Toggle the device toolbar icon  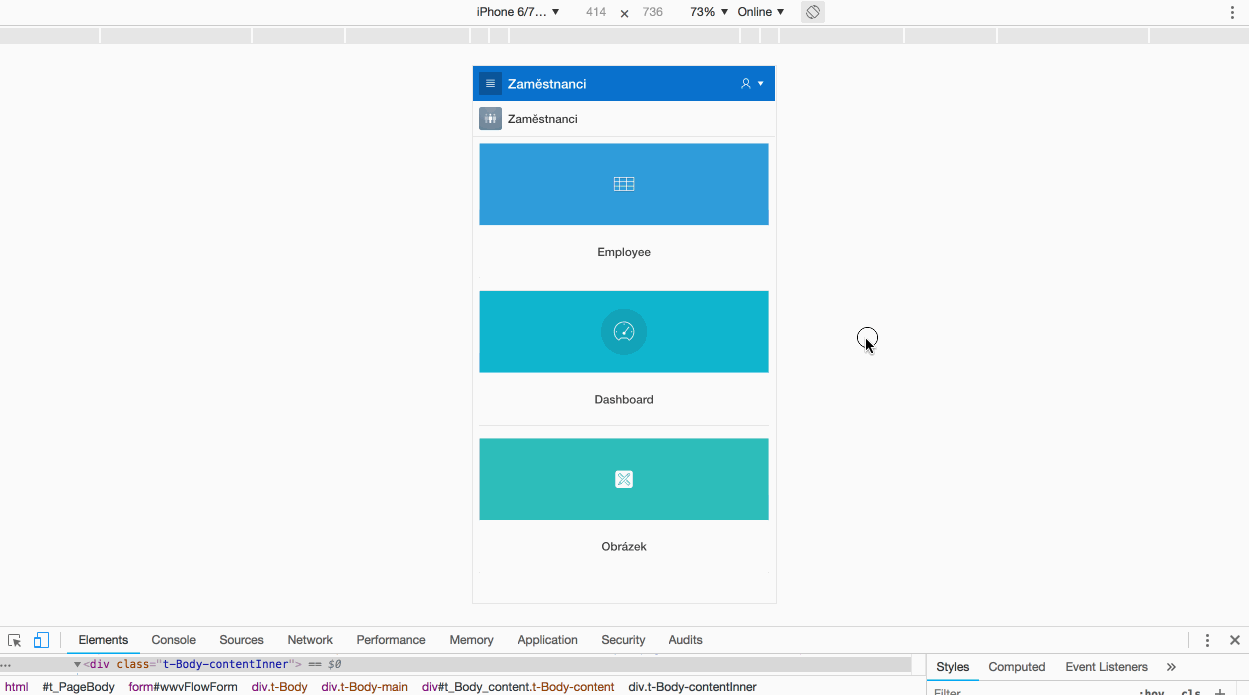(41, 640)
